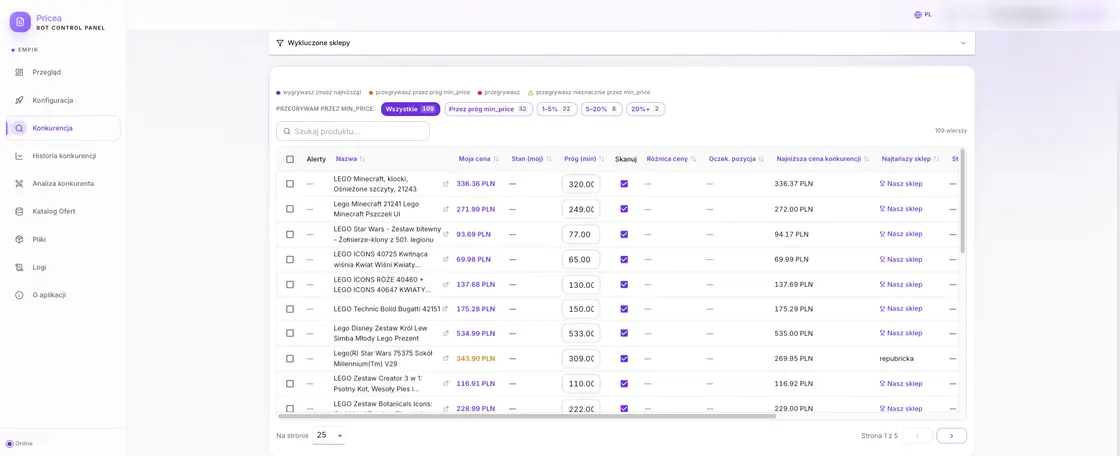Click the Szukaj produktu search field
Image resolution: width=1120 pixels, height=456 pixels.
353,132
